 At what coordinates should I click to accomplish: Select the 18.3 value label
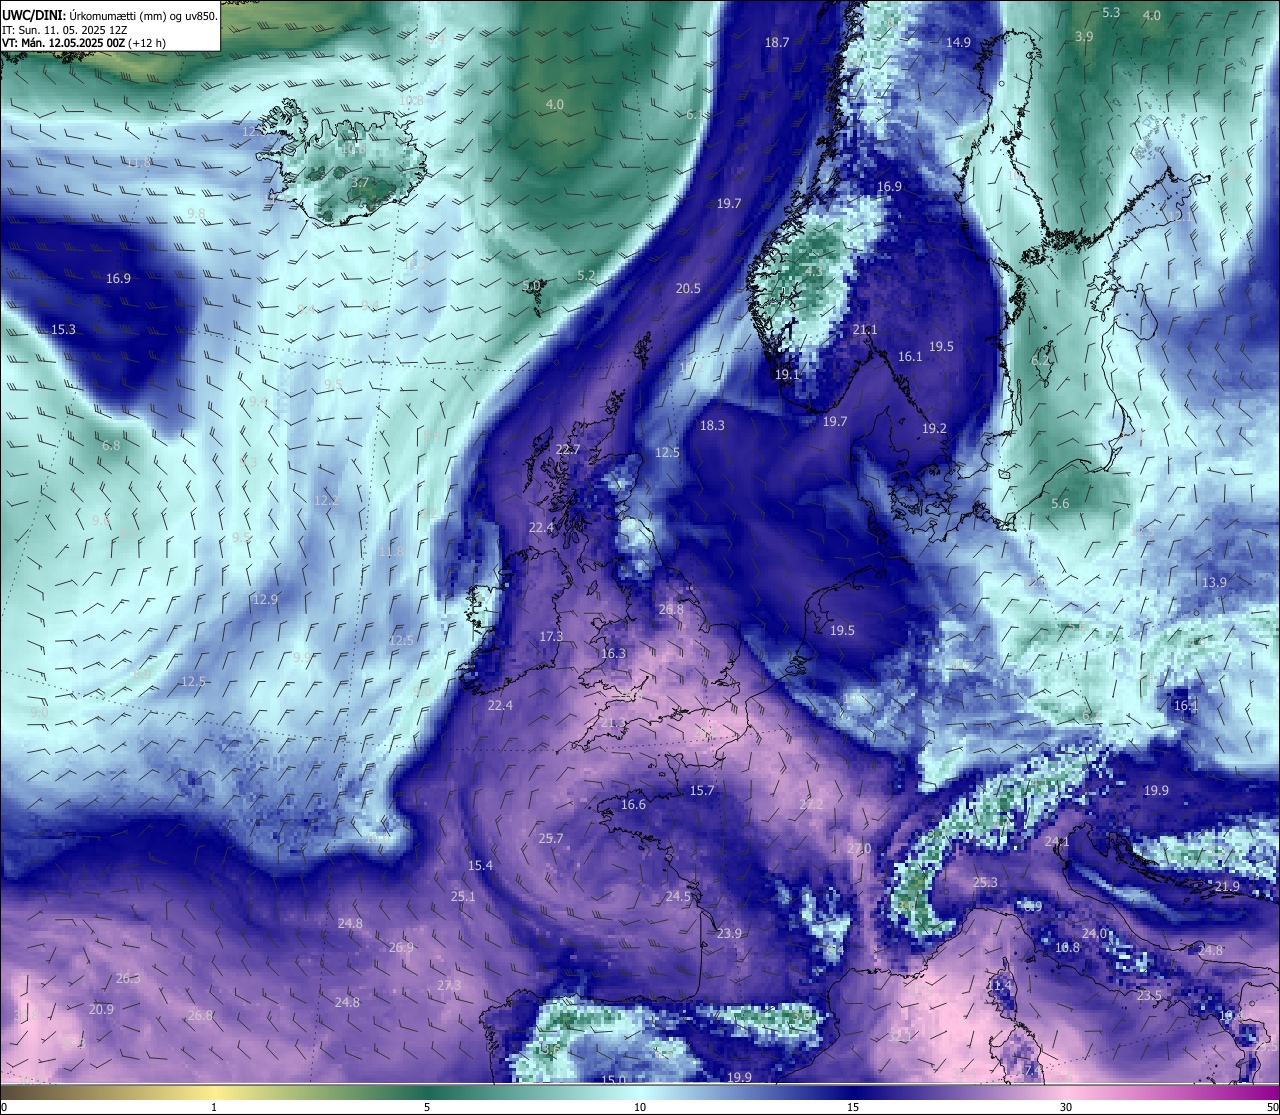[x=712, y=425]
